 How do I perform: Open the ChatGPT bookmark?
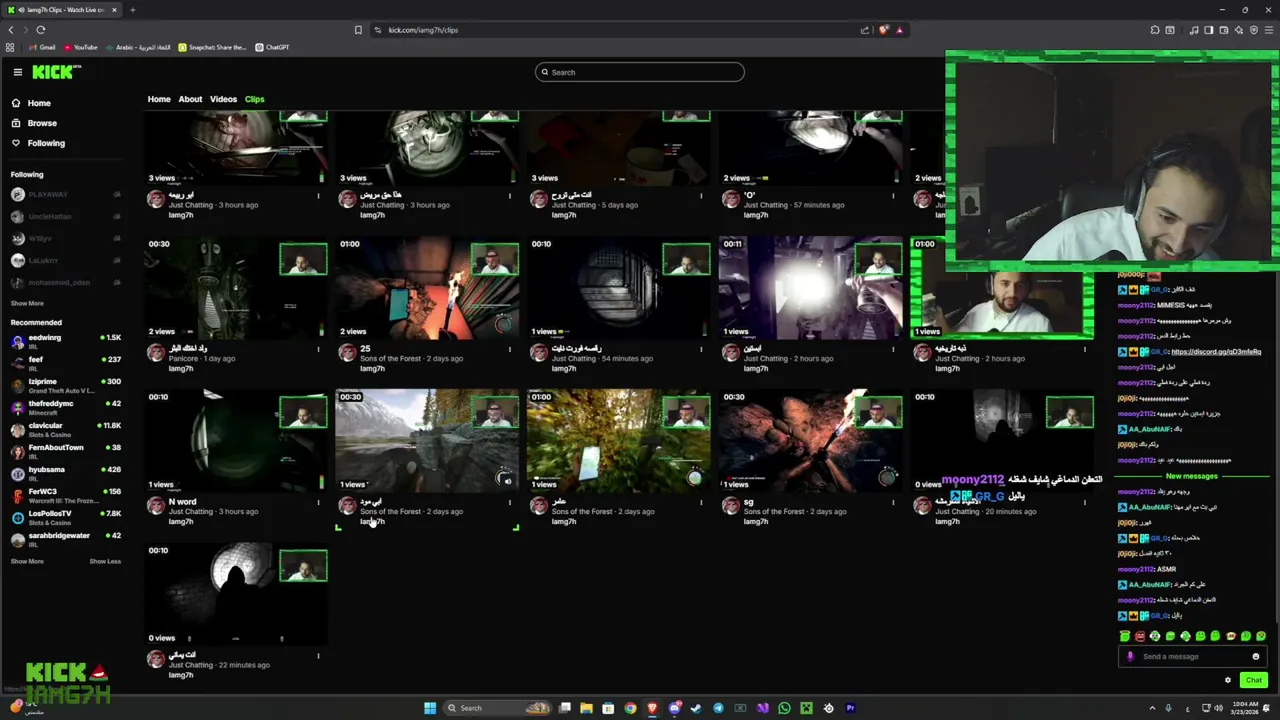(272, 47)
